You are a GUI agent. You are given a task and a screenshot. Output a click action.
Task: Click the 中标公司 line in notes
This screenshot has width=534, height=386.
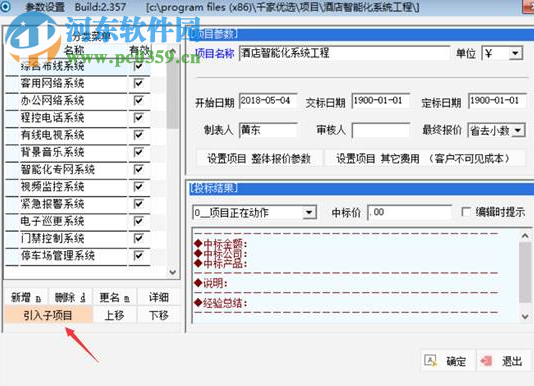221,253
